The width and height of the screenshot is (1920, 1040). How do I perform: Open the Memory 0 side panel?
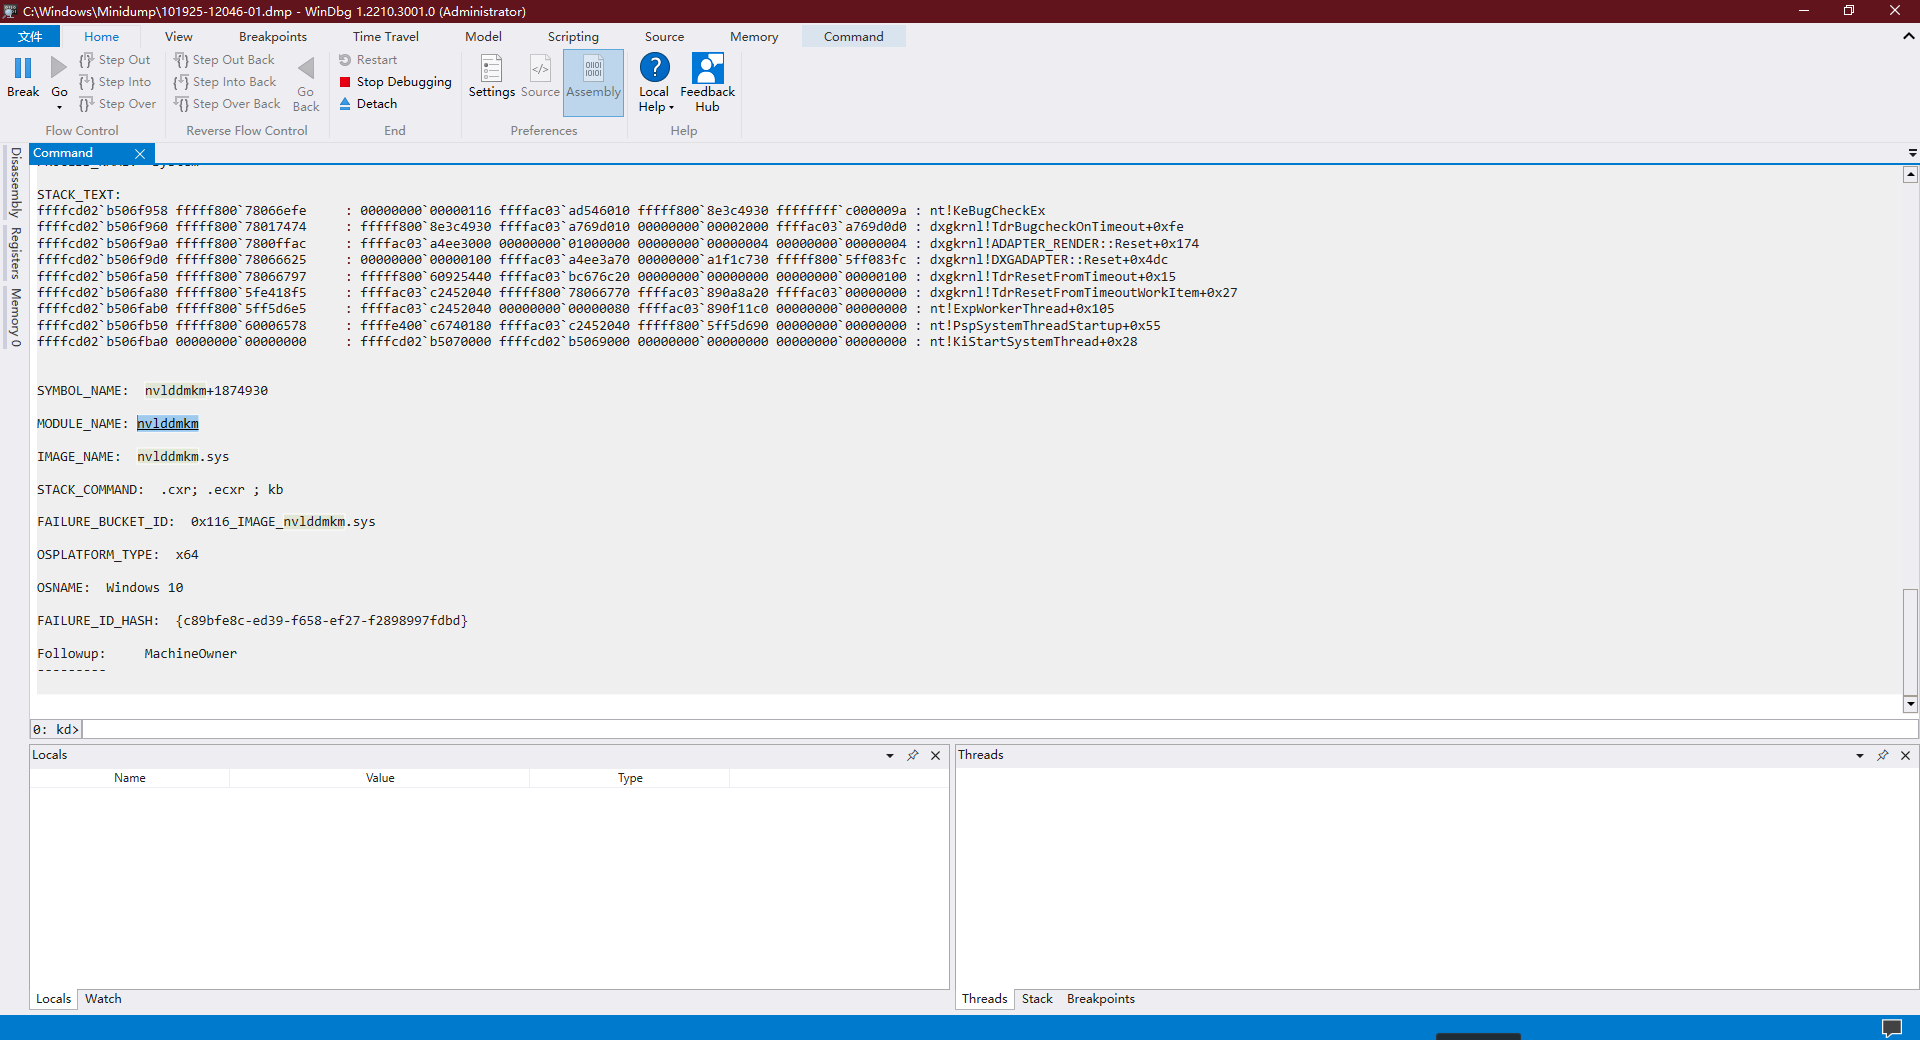15,317
